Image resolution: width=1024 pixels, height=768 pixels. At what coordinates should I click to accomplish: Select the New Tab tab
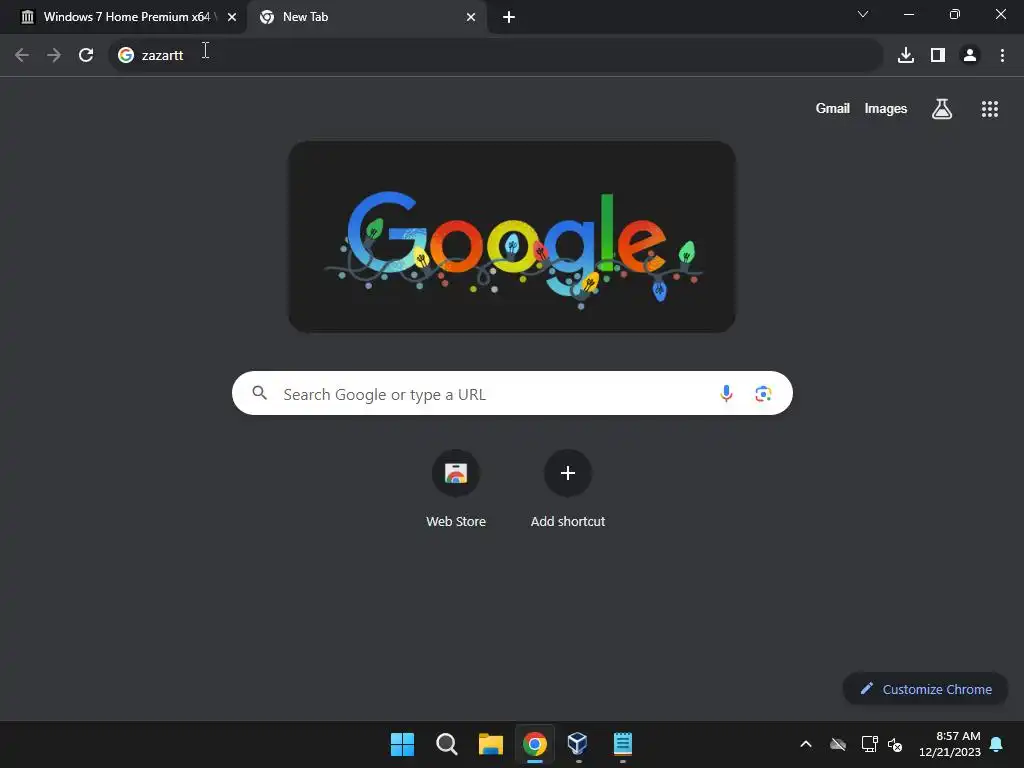pyautogui.click(x=366, y=17)
